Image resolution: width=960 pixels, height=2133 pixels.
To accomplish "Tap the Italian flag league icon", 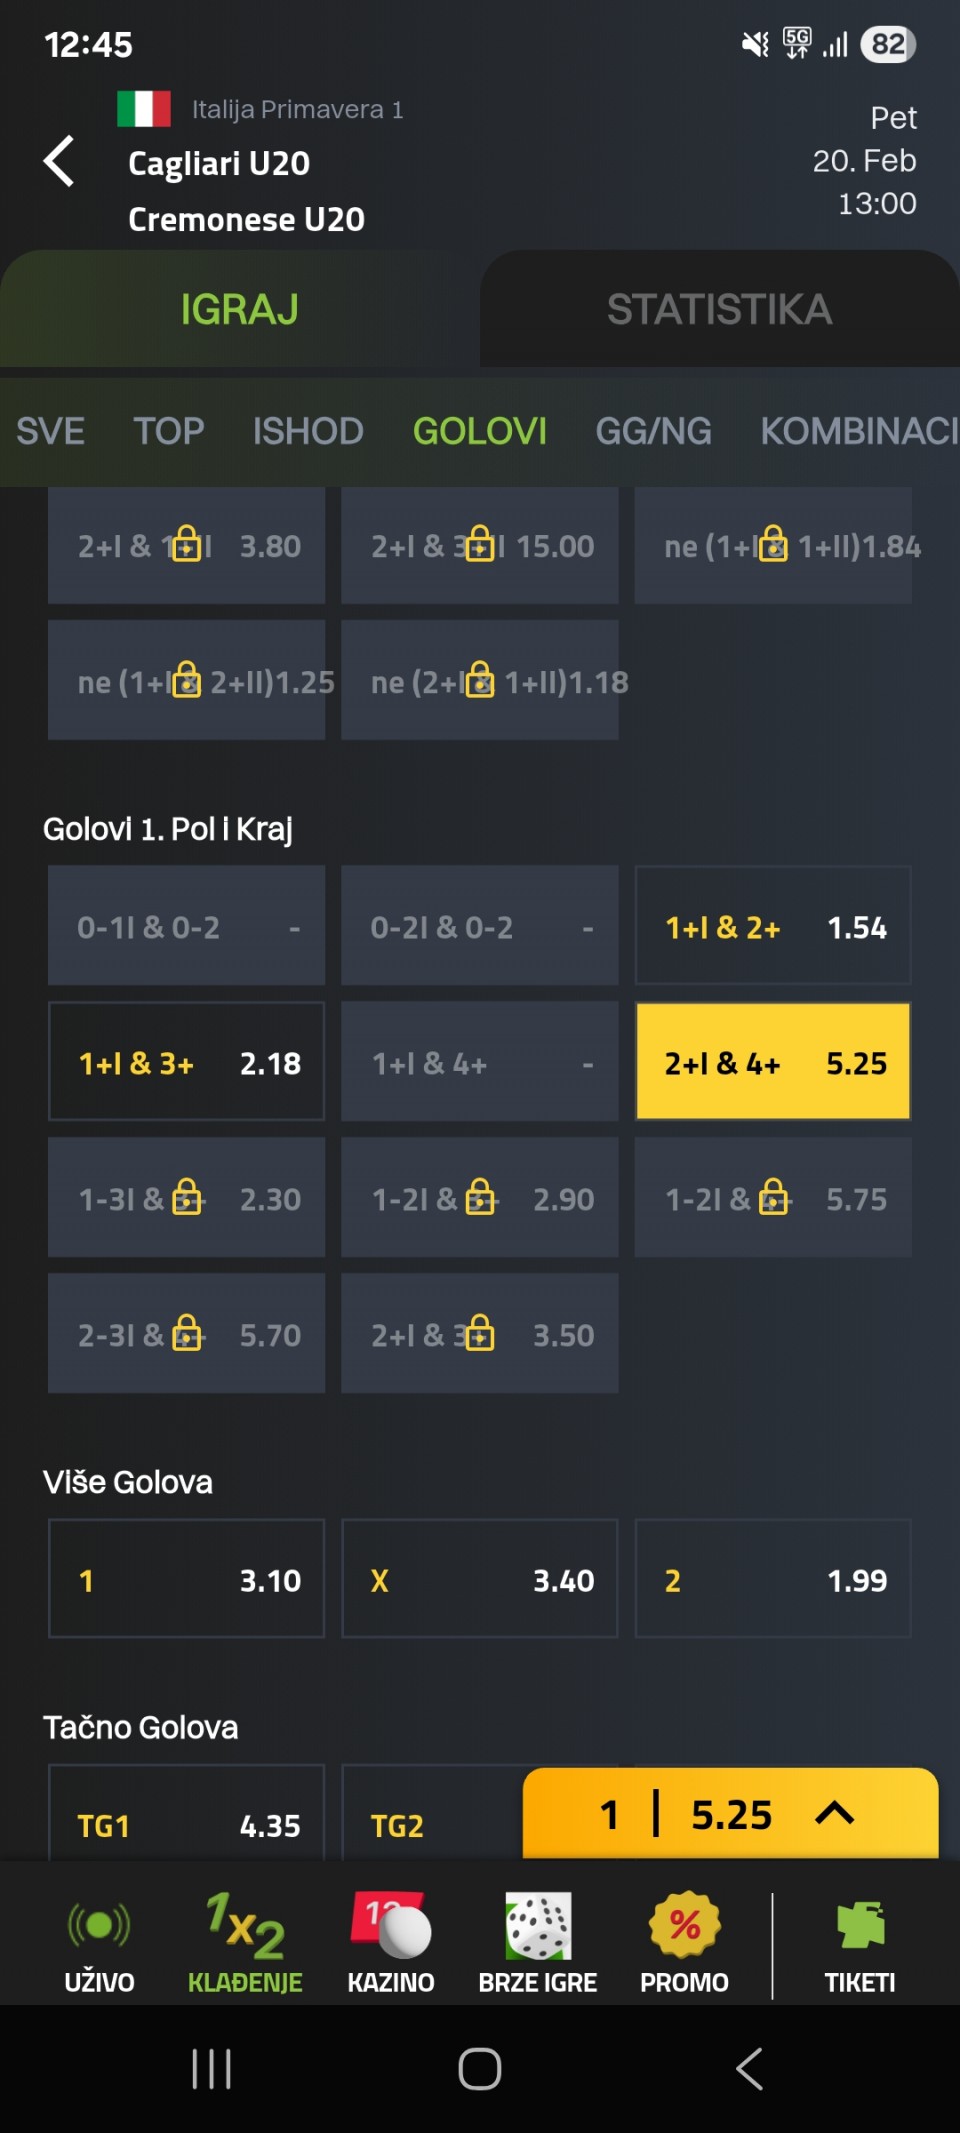I will click(x=144, y=109).
